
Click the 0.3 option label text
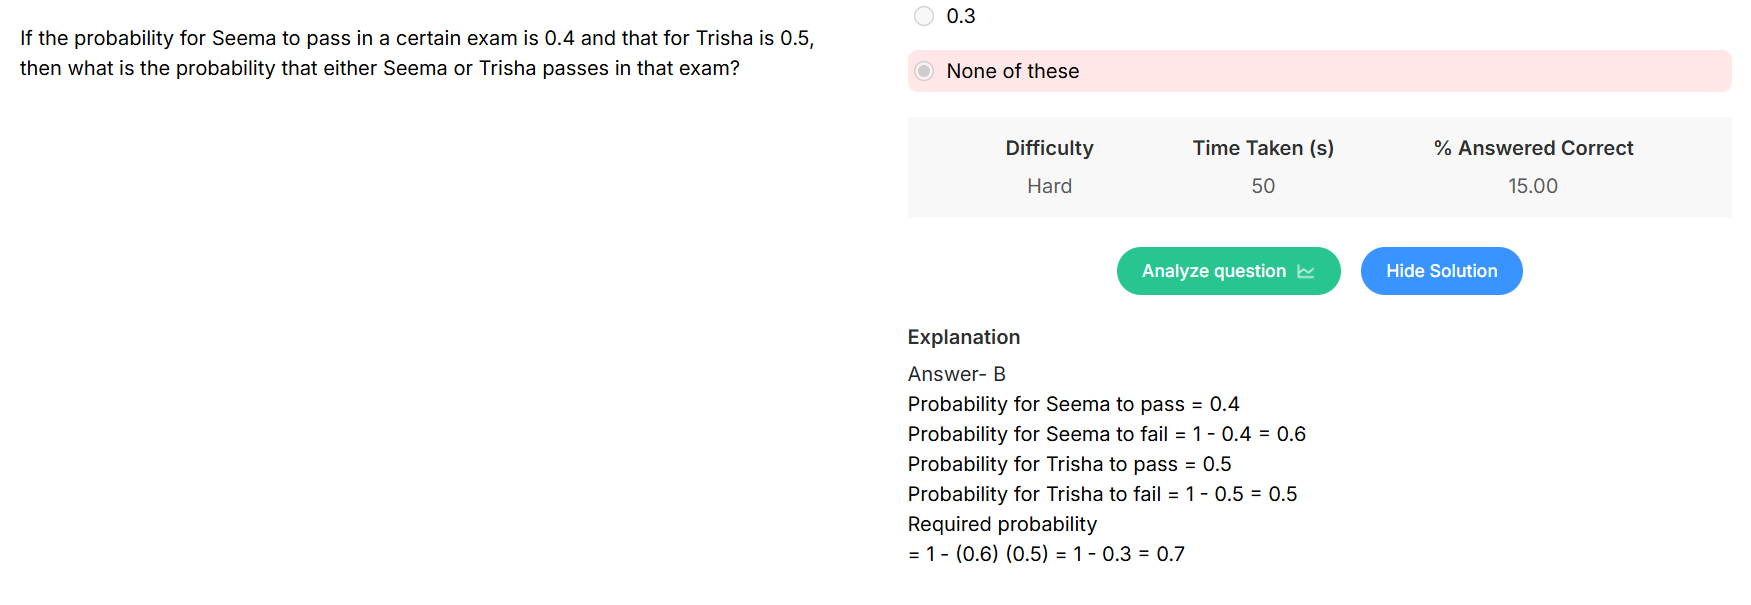coord(961,16)
